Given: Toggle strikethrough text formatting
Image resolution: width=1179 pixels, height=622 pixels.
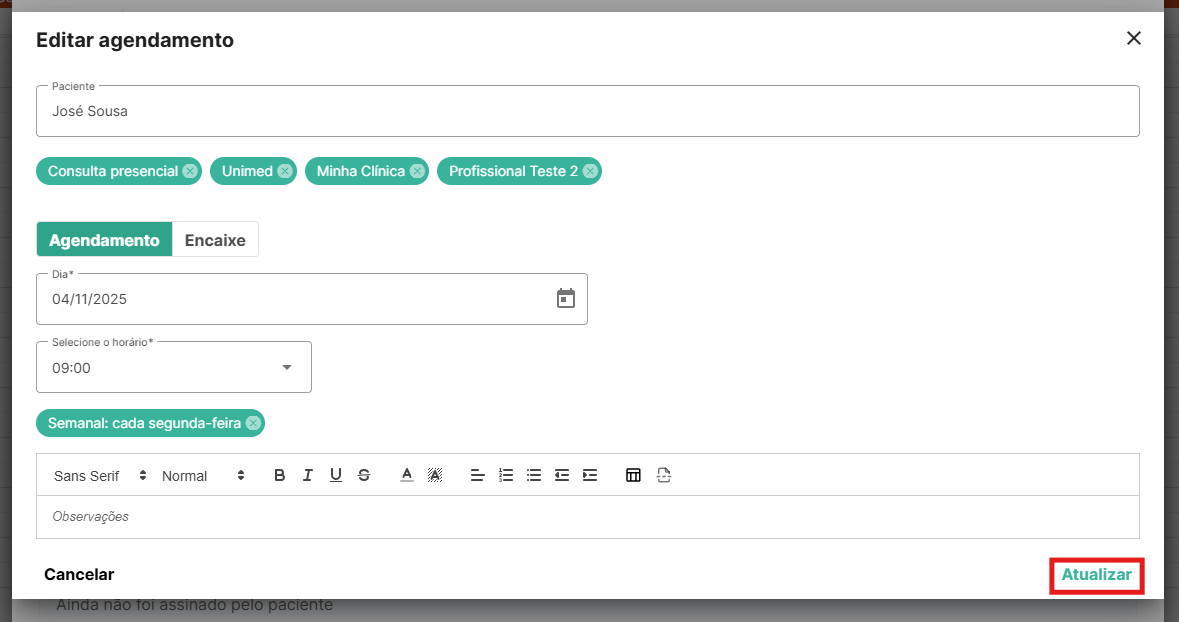Looking at the screenshot, I should pyautogui.click(x=364, y=476).
